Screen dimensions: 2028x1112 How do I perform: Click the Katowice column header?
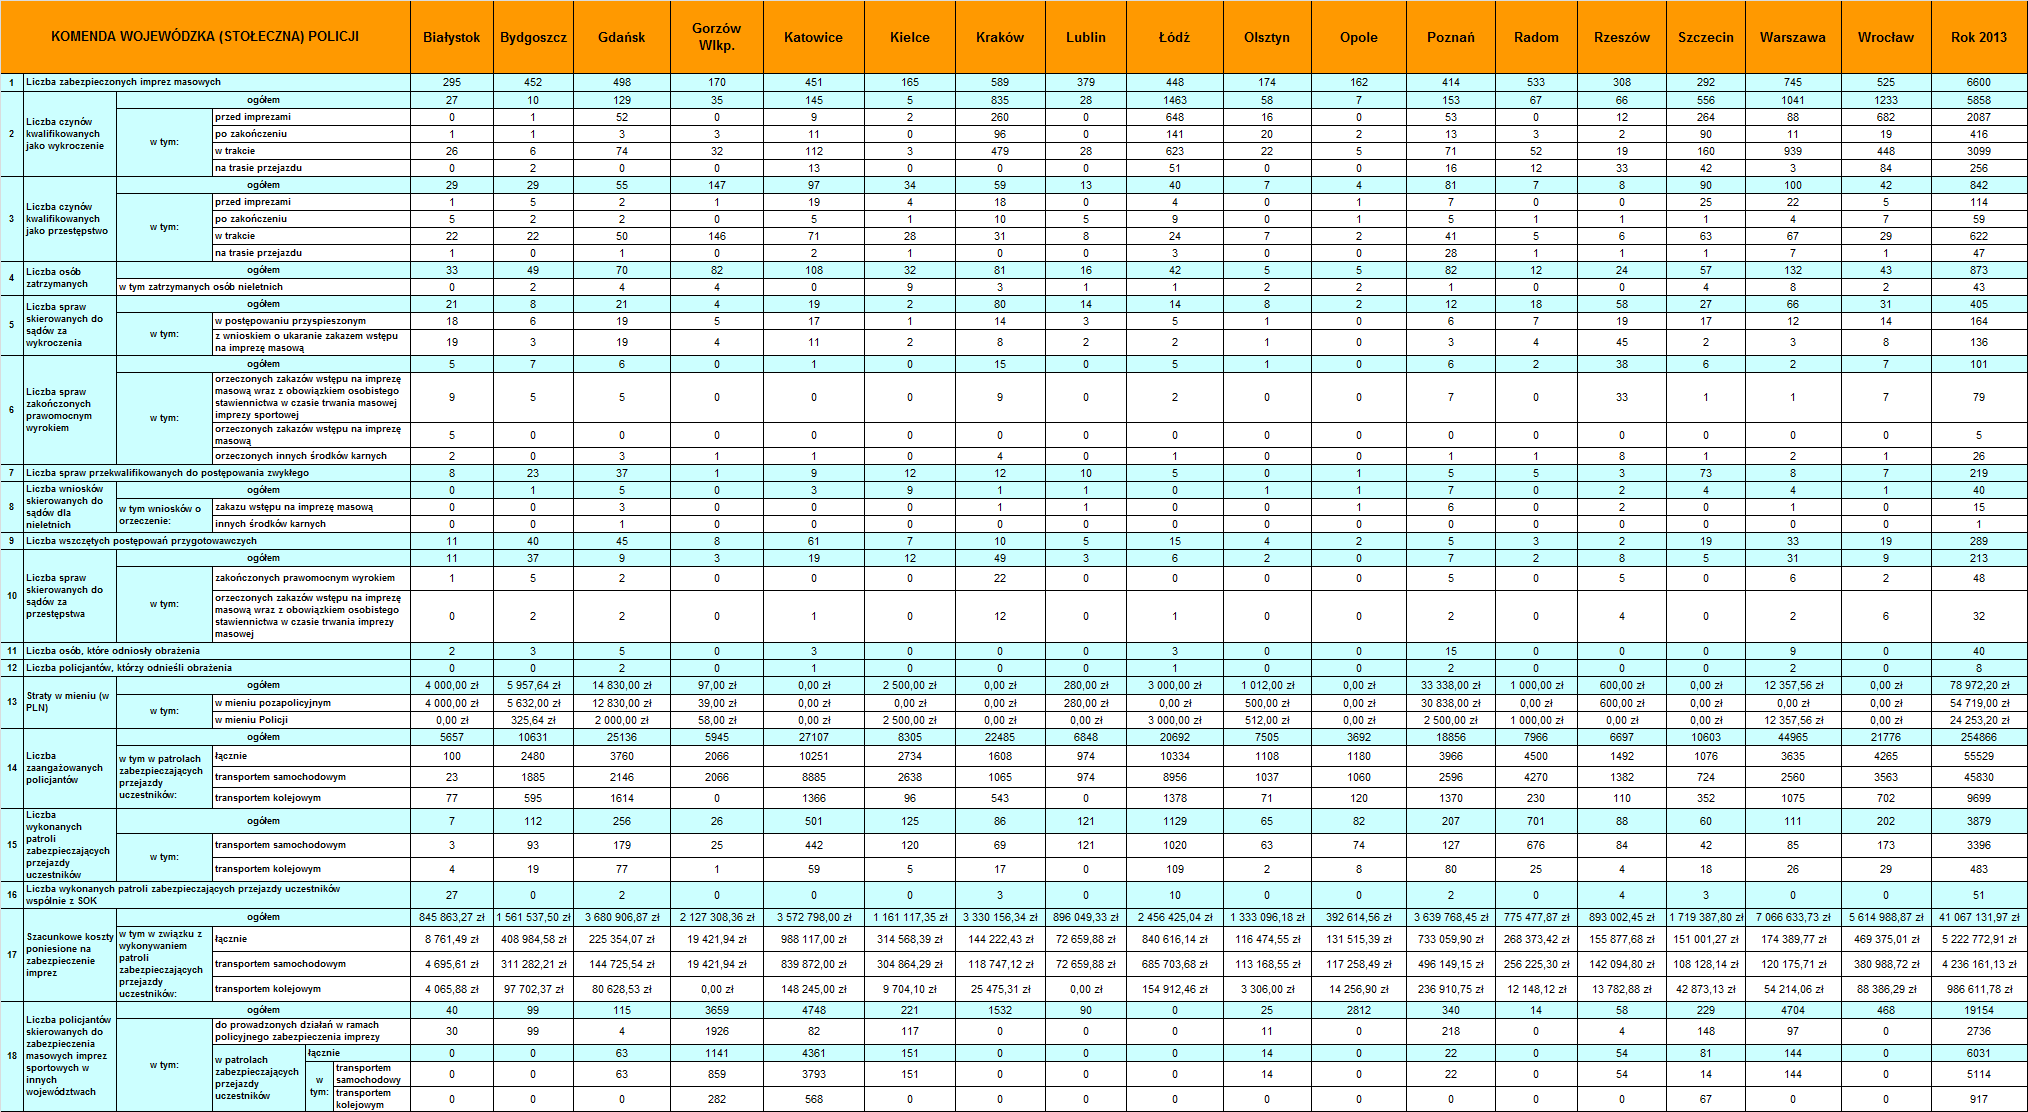pyautogui.click(x=814, y=37)
